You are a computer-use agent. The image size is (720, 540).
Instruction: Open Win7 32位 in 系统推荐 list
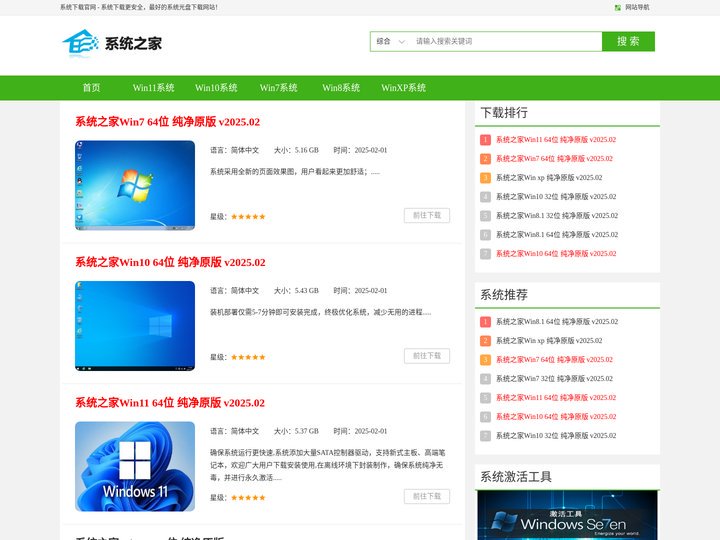coord(554,379)
